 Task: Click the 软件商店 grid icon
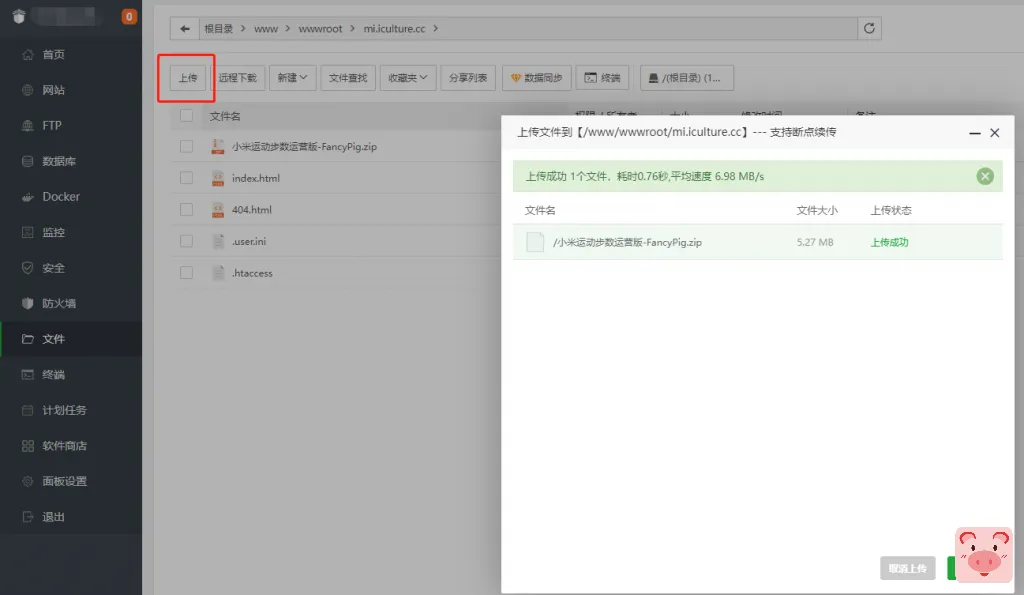[x=27, y=445]
